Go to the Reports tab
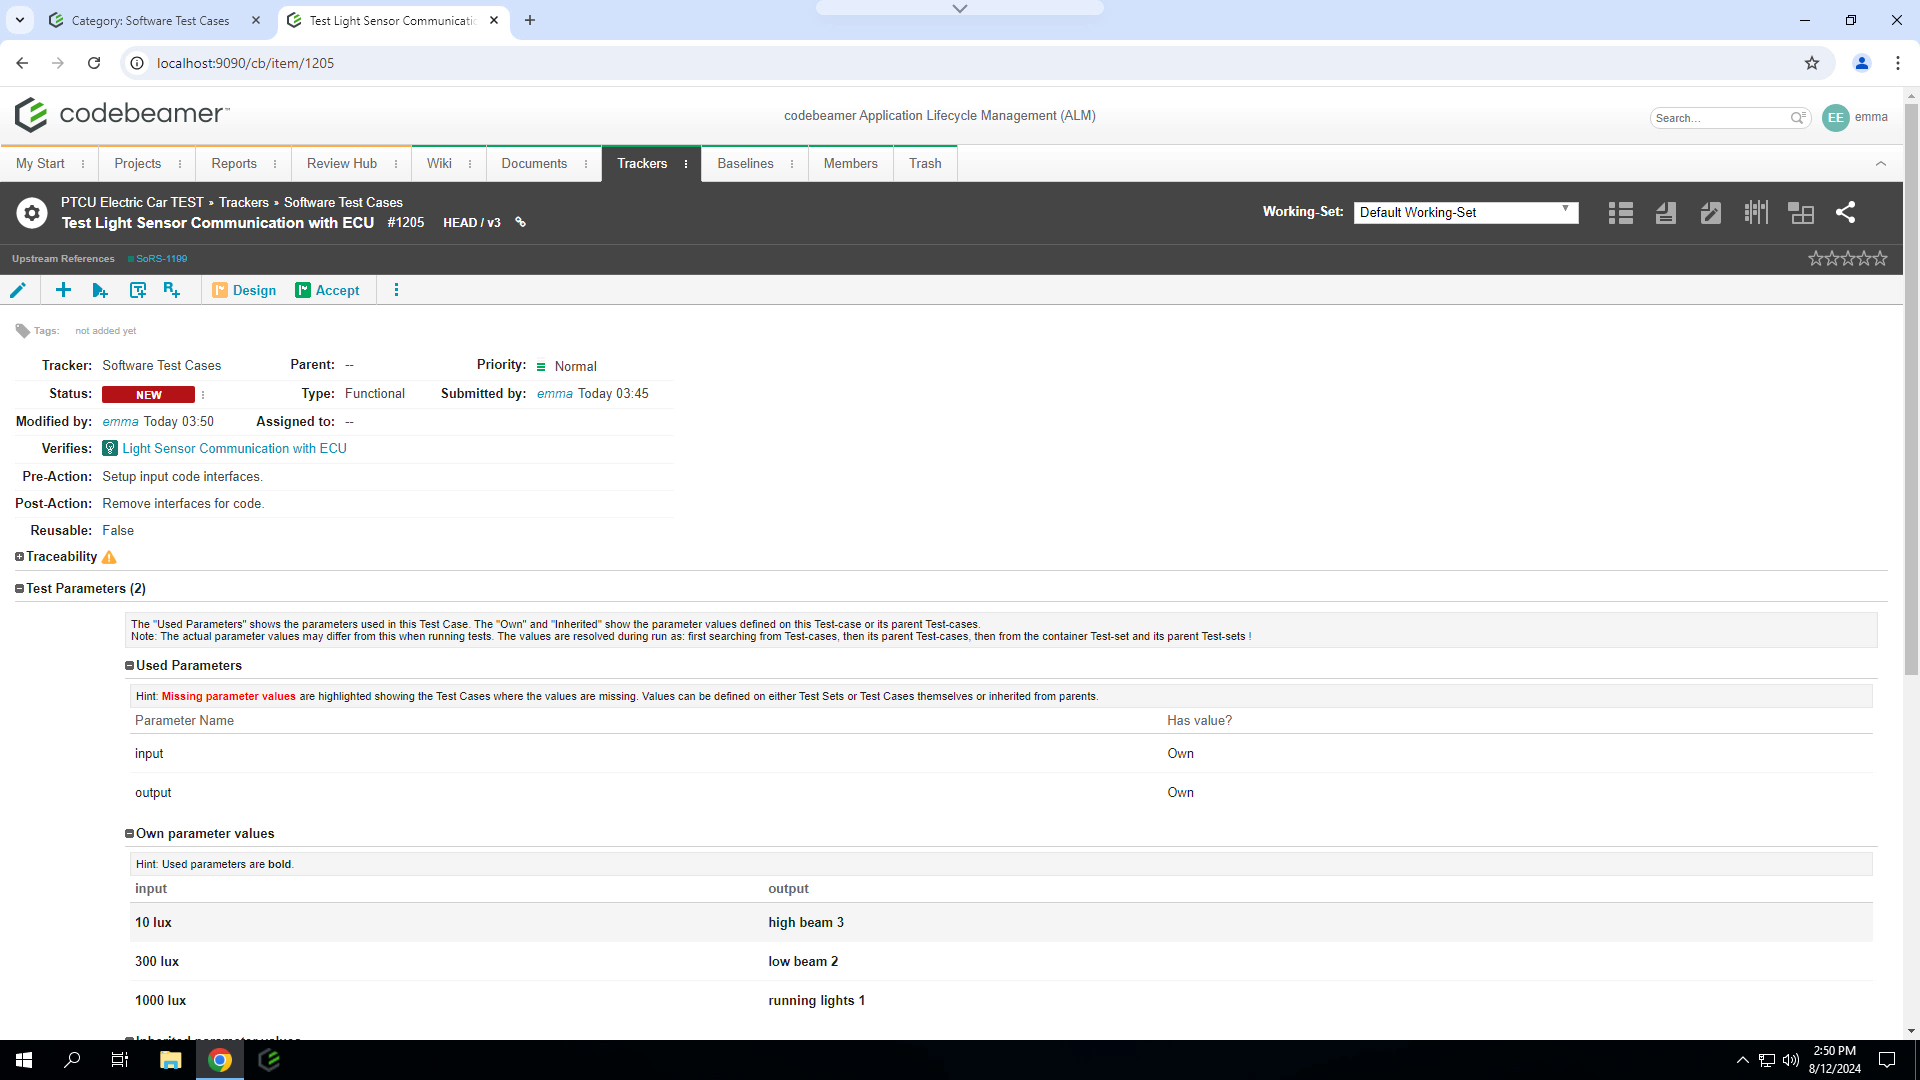Screen dimensions: 1920x1080 pos(234,164)
